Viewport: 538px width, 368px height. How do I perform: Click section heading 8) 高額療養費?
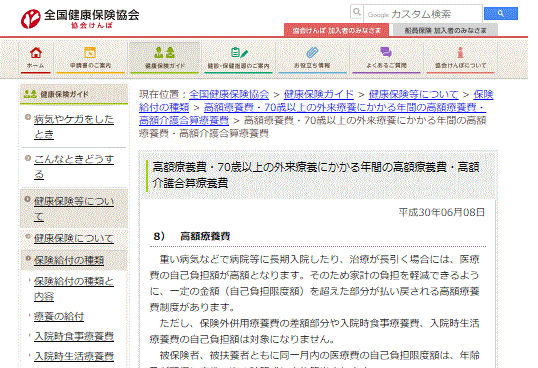[191, 236]
